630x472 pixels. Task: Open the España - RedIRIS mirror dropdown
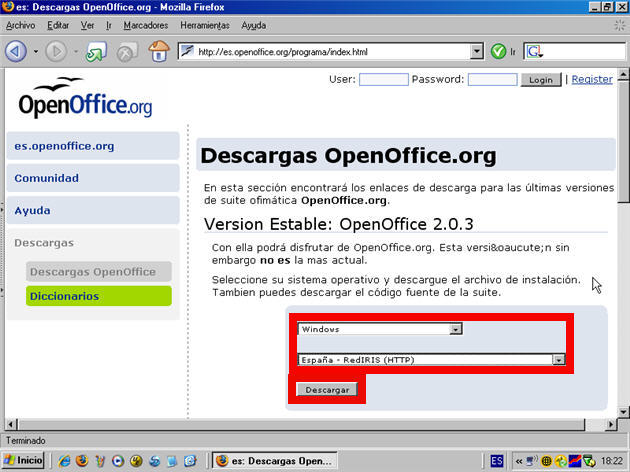click(x=559, y=359)
